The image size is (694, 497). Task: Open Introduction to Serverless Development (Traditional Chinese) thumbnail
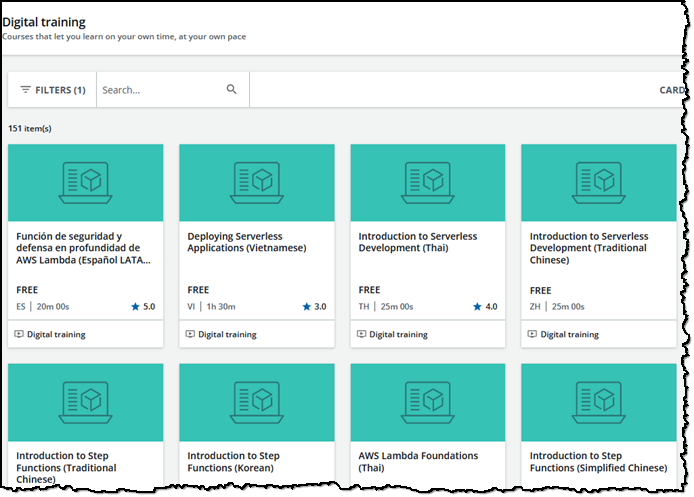coord(598,182)
